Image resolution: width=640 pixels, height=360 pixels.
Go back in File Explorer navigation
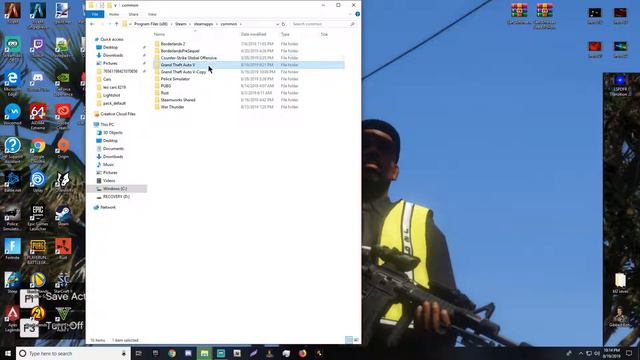click(x=92, y=24)
